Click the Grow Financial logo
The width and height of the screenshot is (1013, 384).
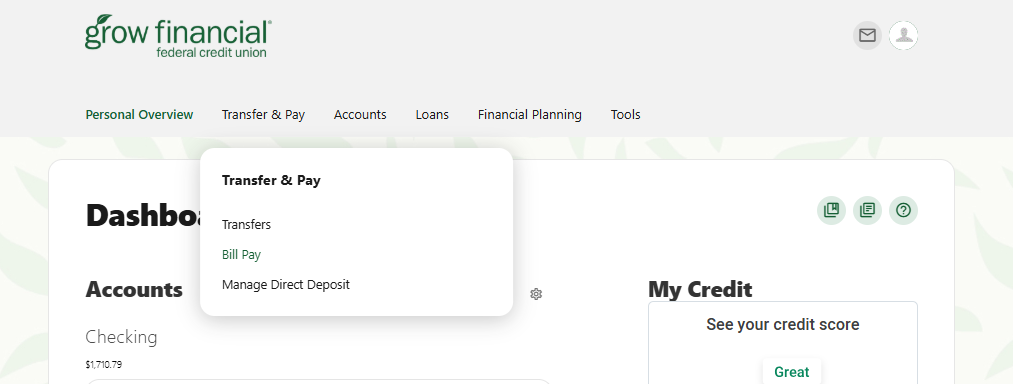[x=178, y=36]
